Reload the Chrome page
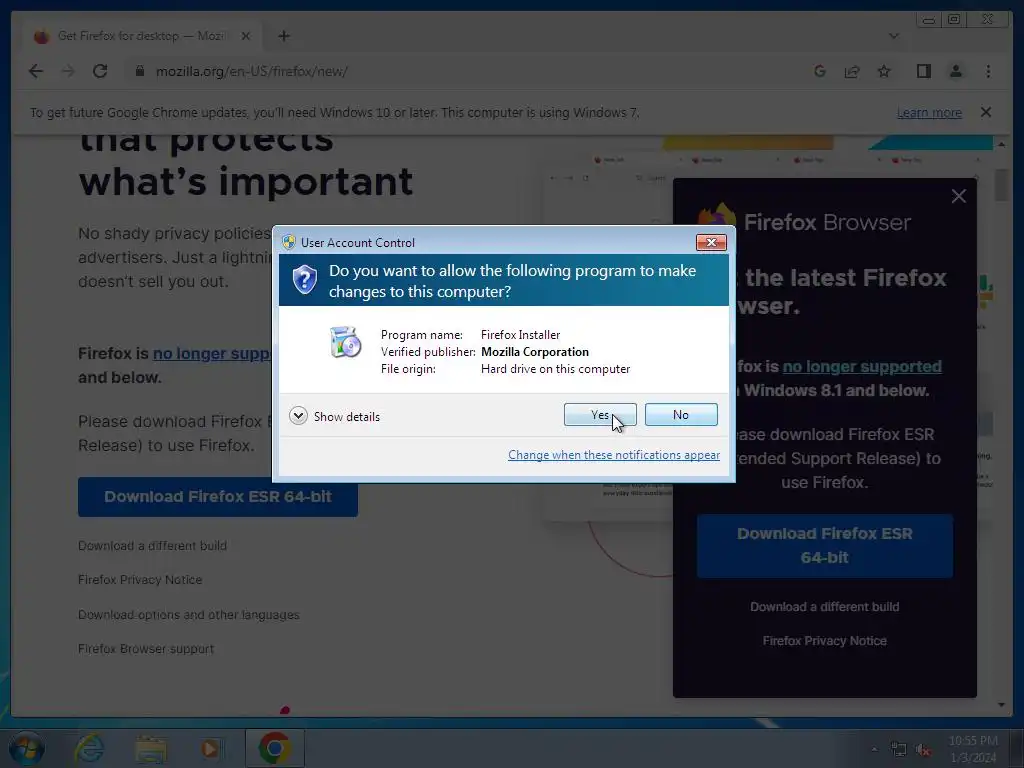1024x768 pixels. click(x=100, y=71)
